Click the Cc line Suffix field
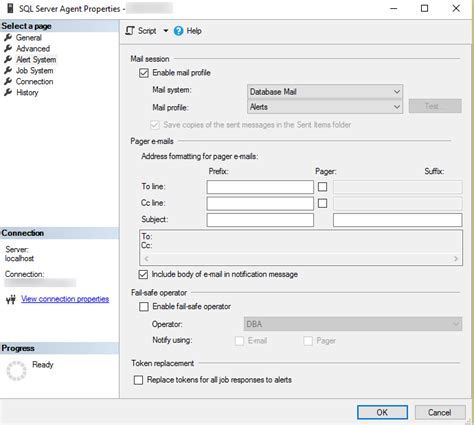The width and height of the screenshot is (474, 425). pyautogui.click(x=397, y=203)
